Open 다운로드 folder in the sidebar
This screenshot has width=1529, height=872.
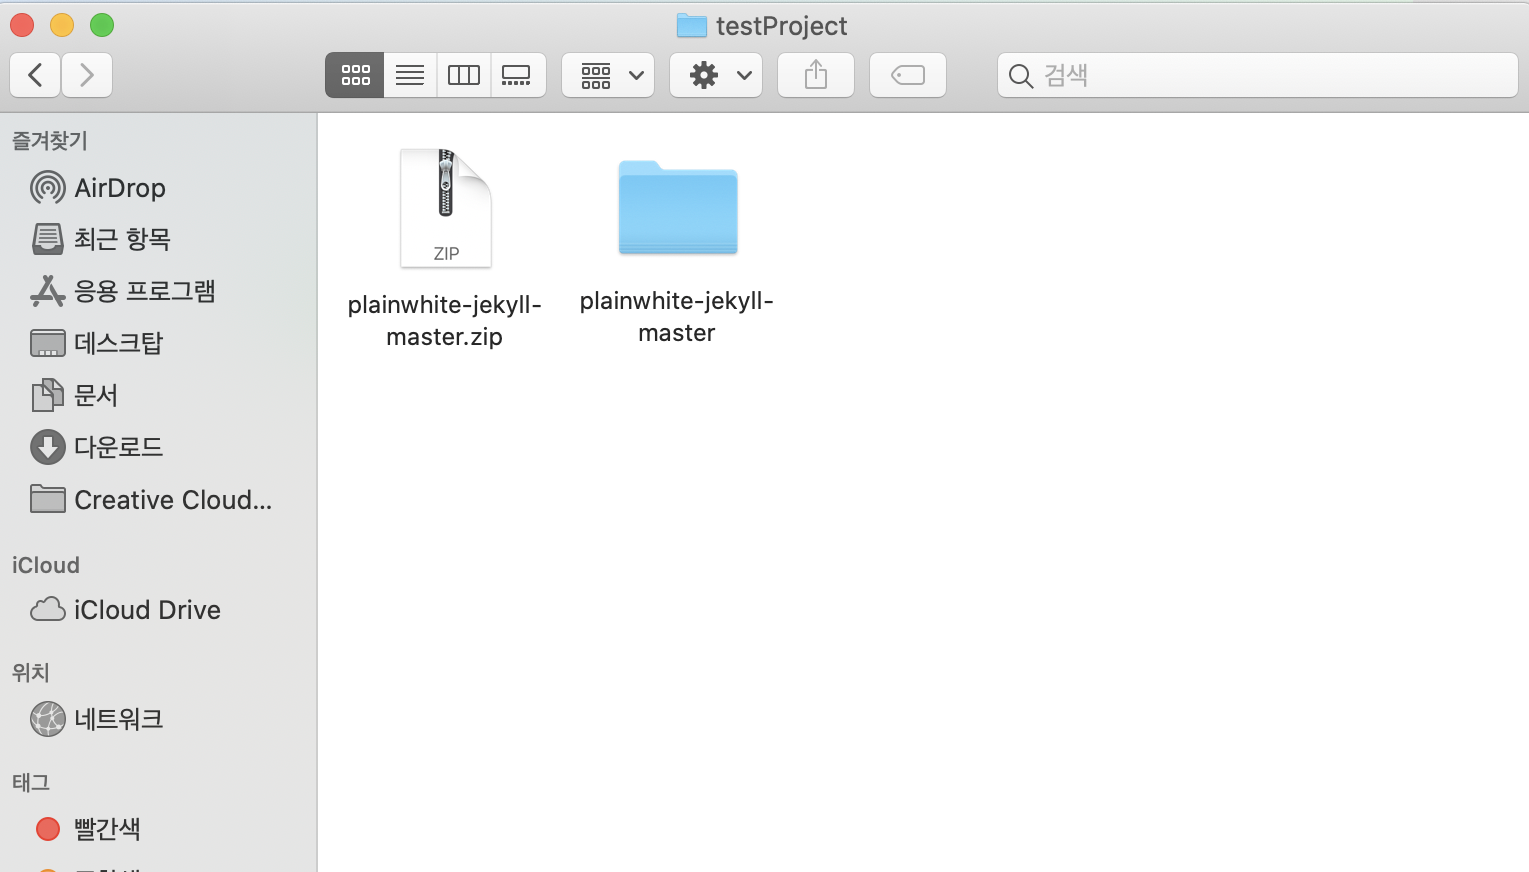[118, 447]
